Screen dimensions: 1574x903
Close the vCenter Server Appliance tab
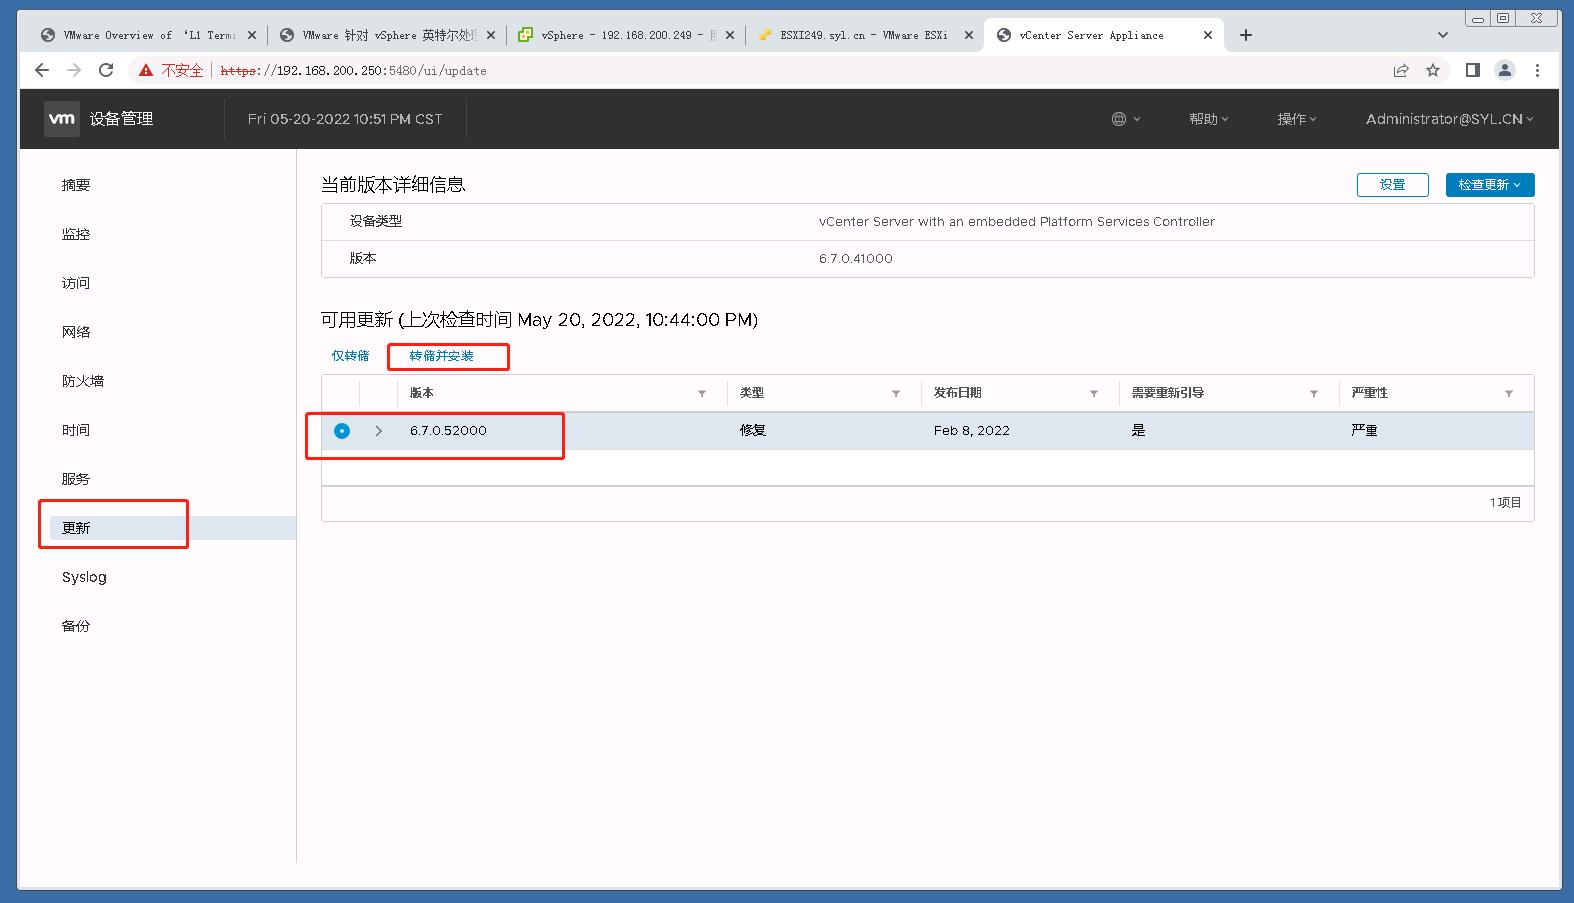click(1207, 35)
